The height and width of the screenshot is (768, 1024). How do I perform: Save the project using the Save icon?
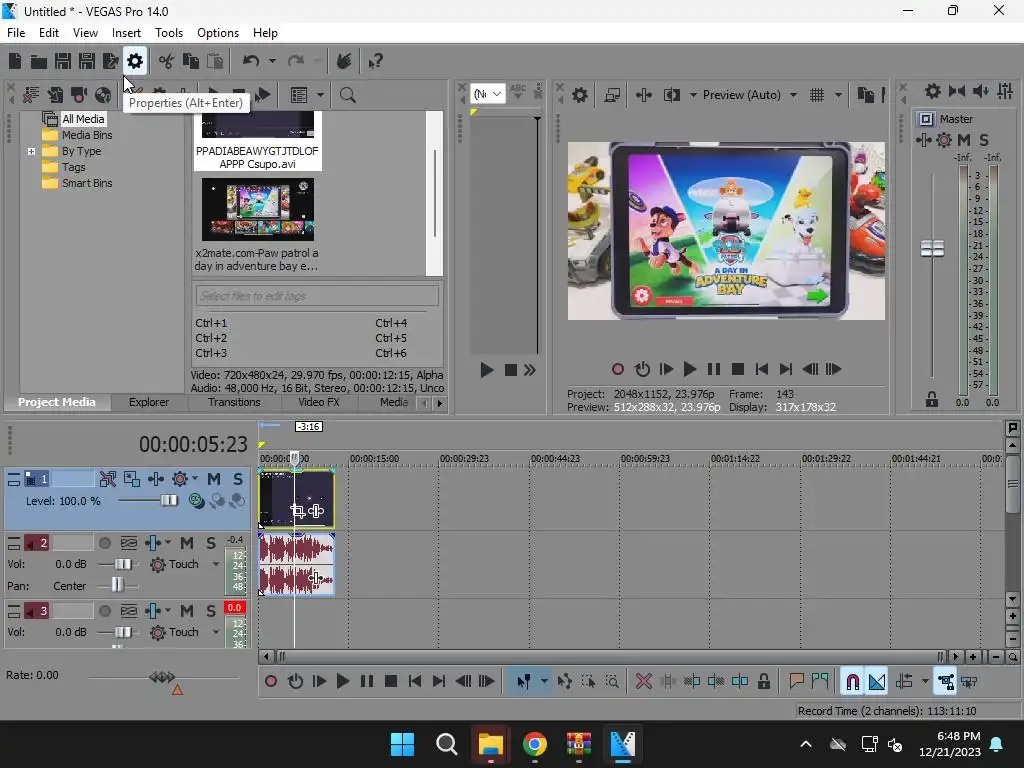[63, 61]
